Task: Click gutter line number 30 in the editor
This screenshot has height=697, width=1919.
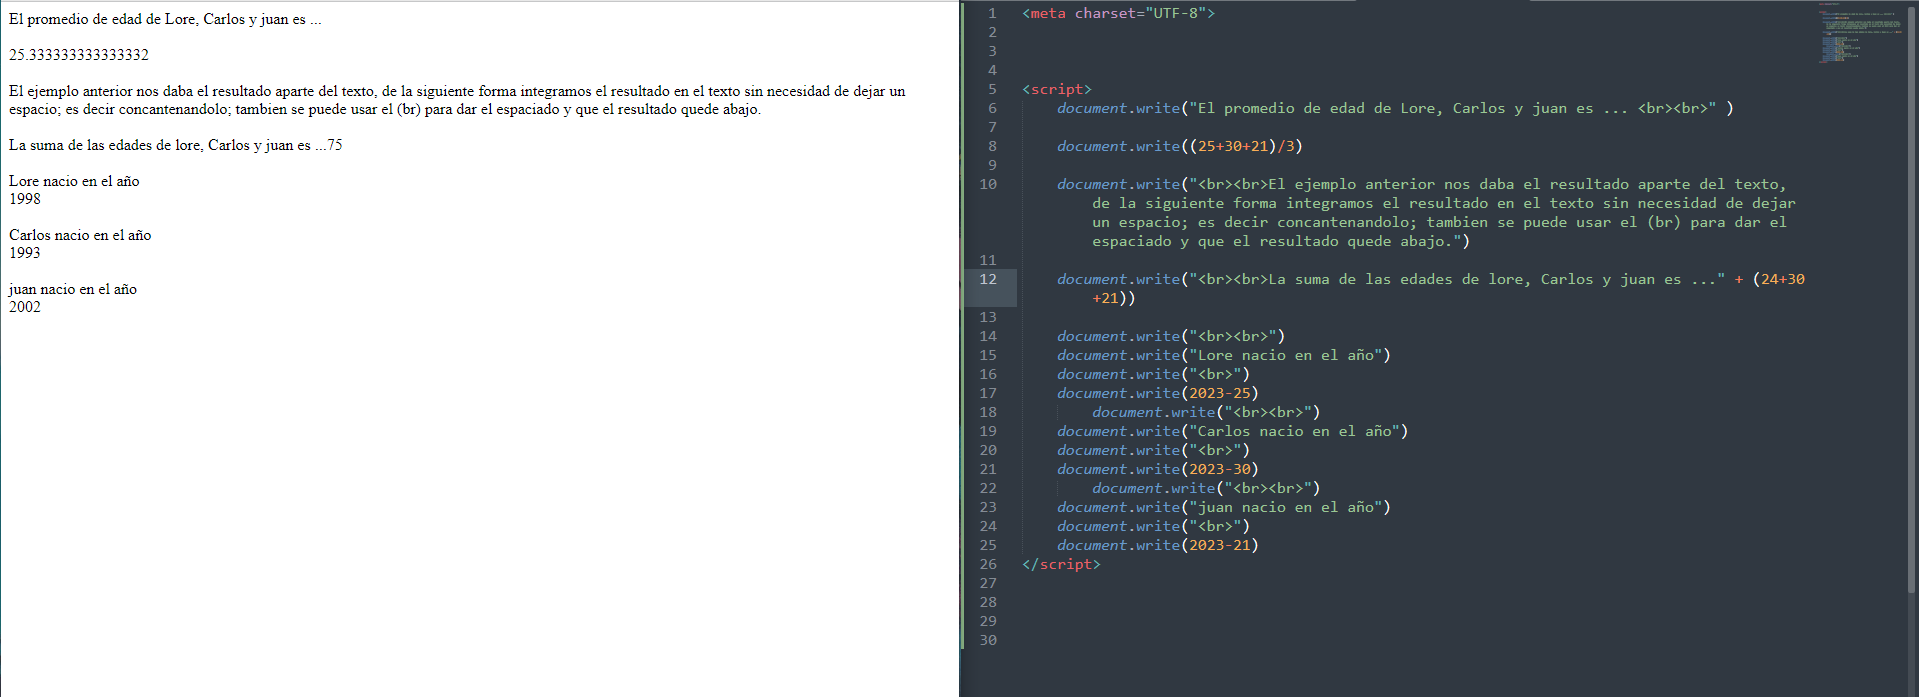Action: pyautogui.click(x=988, y=640)
